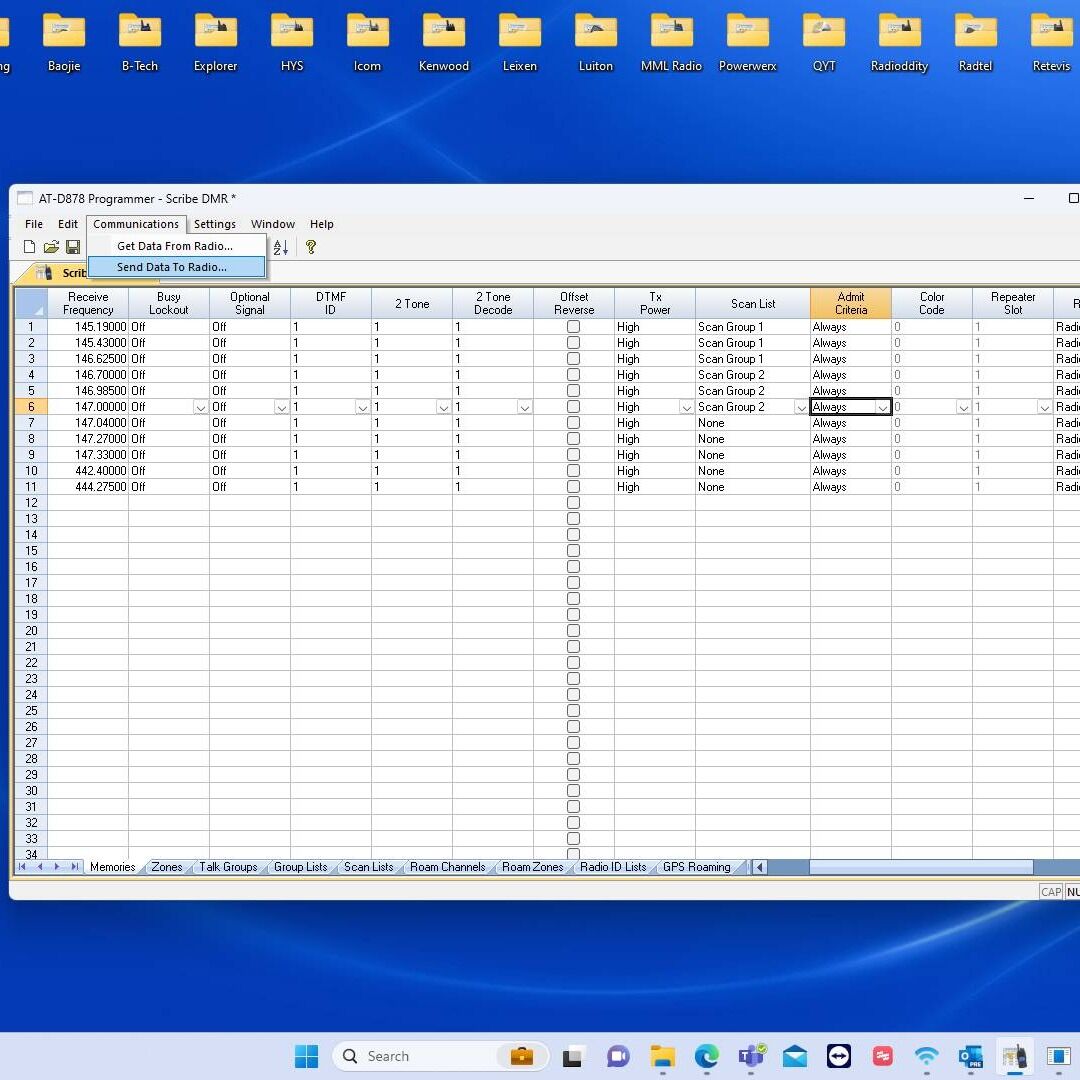The width and height of the screenshot is (1080, 1080).
Task: Open the QYT desktop folder
Action: (824, 43)
